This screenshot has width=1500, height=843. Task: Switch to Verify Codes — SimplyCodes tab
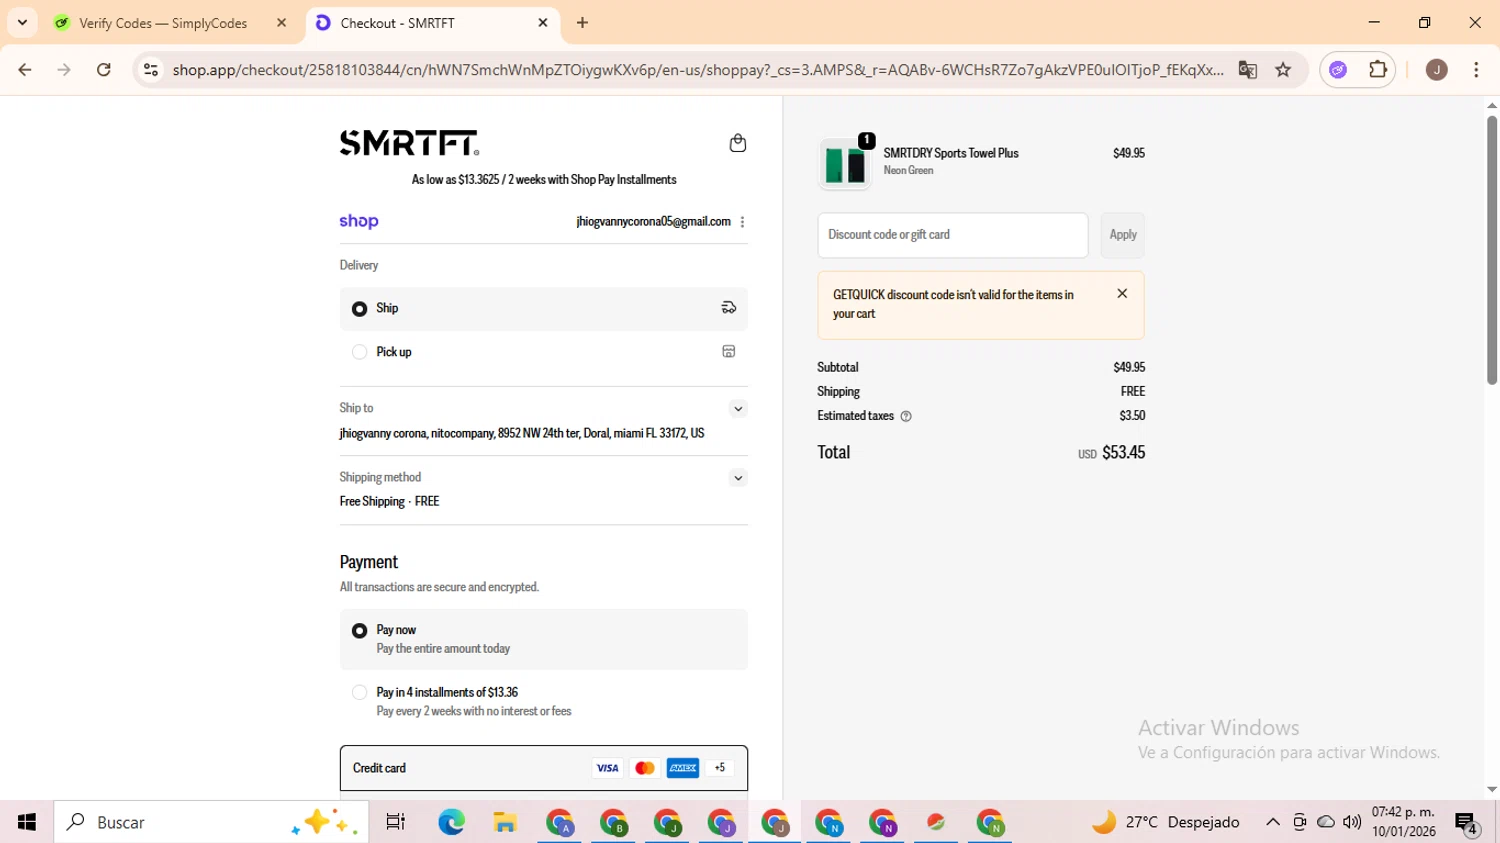point(163,23)
